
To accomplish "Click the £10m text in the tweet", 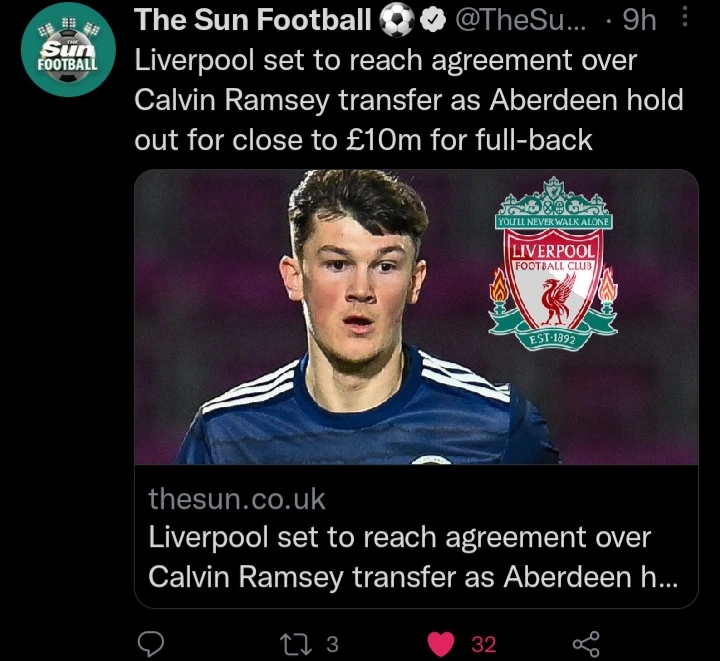I will click(383, 140).
